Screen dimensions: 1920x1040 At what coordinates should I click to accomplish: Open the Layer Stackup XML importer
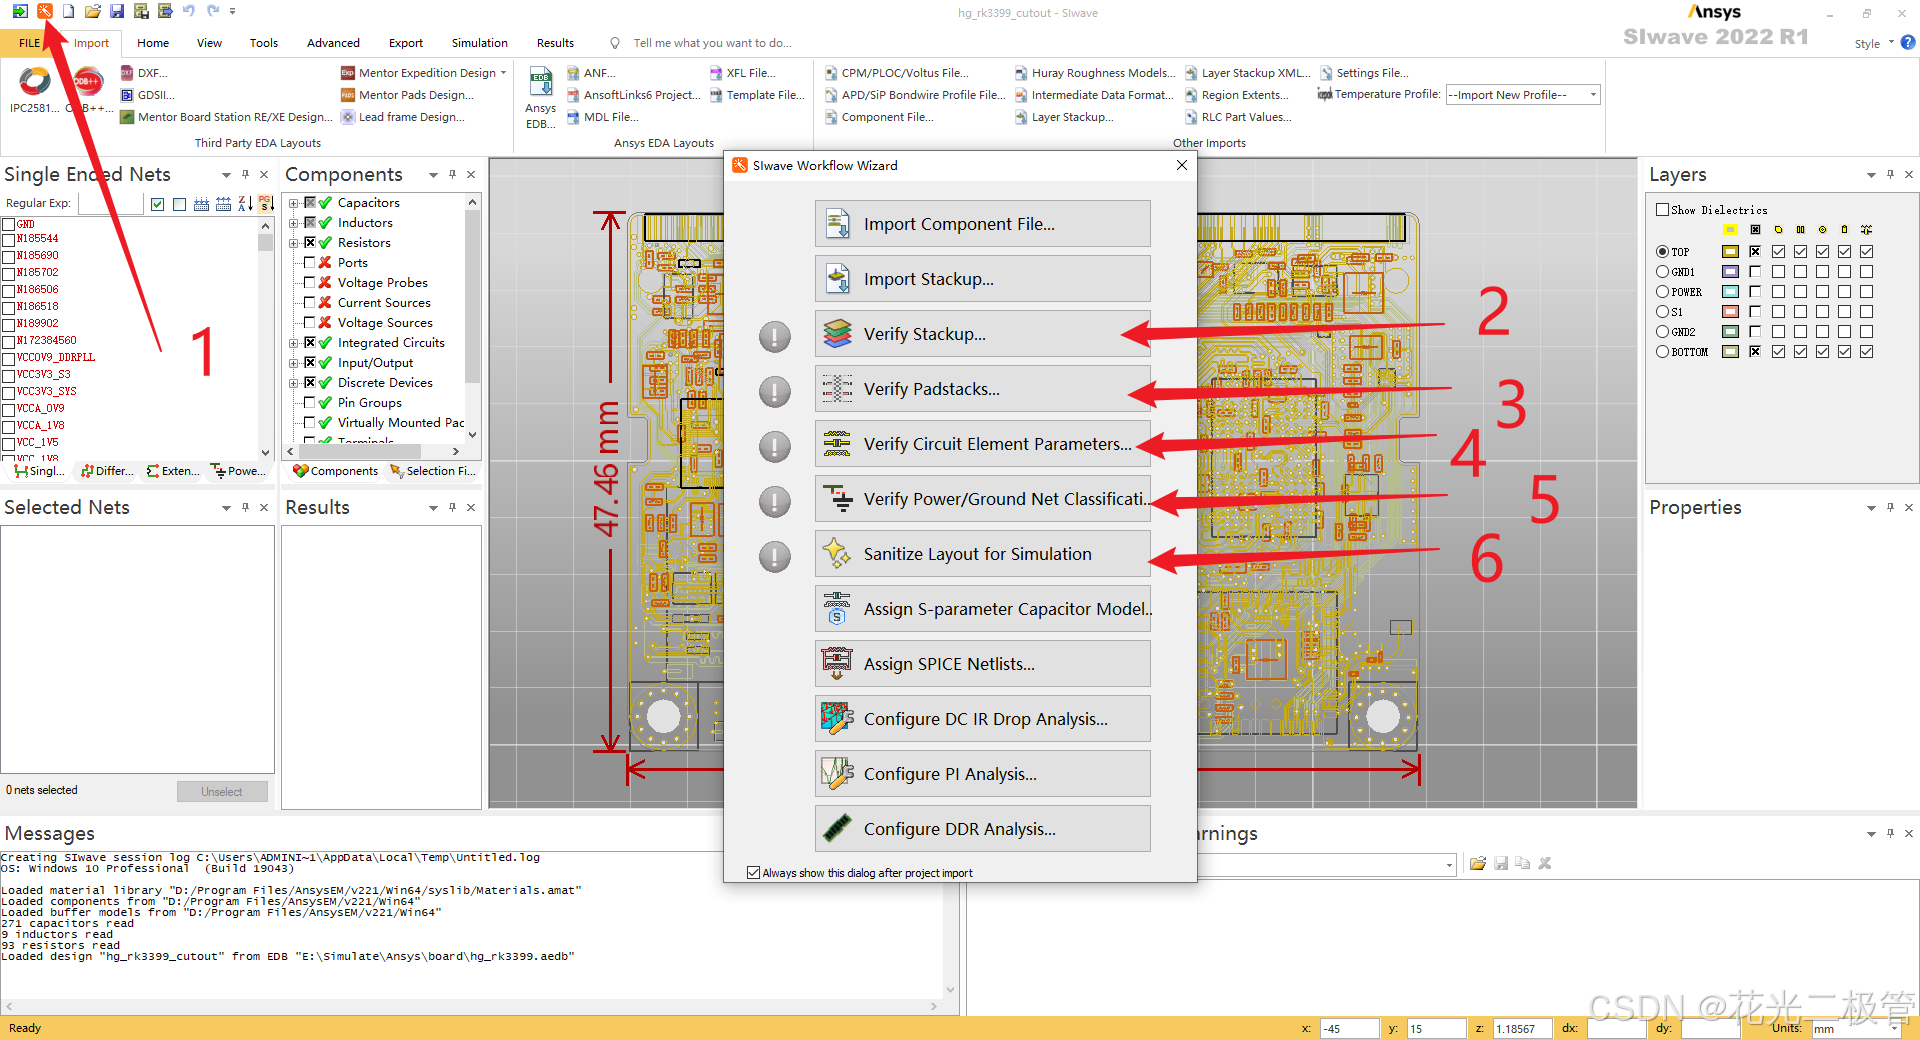(x=1247, y=72)
